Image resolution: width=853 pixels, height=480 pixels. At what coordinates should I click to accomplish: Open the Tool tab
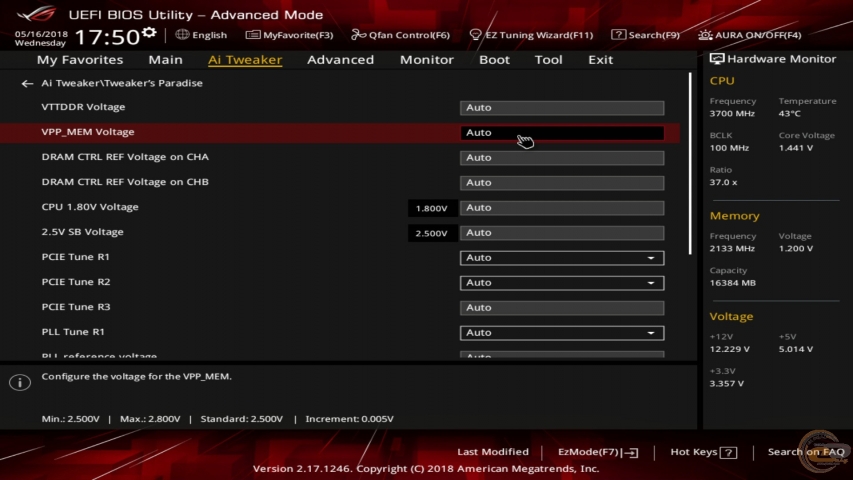pyautogui.click(x=548, y=60)
